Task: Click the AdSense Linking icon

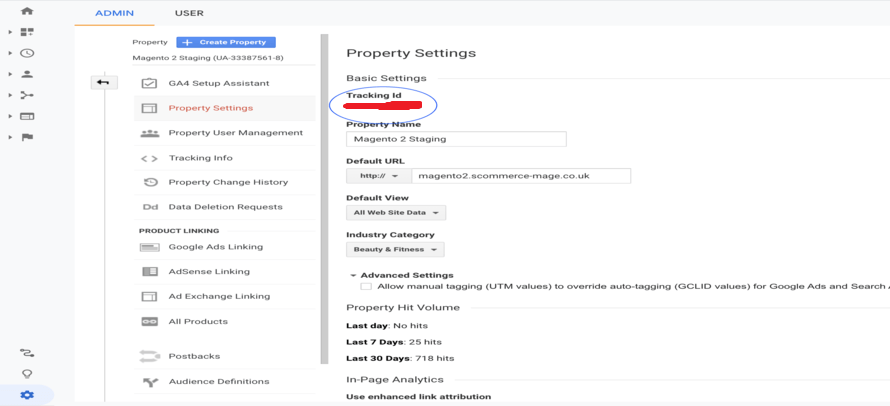Action: (149, 271)
